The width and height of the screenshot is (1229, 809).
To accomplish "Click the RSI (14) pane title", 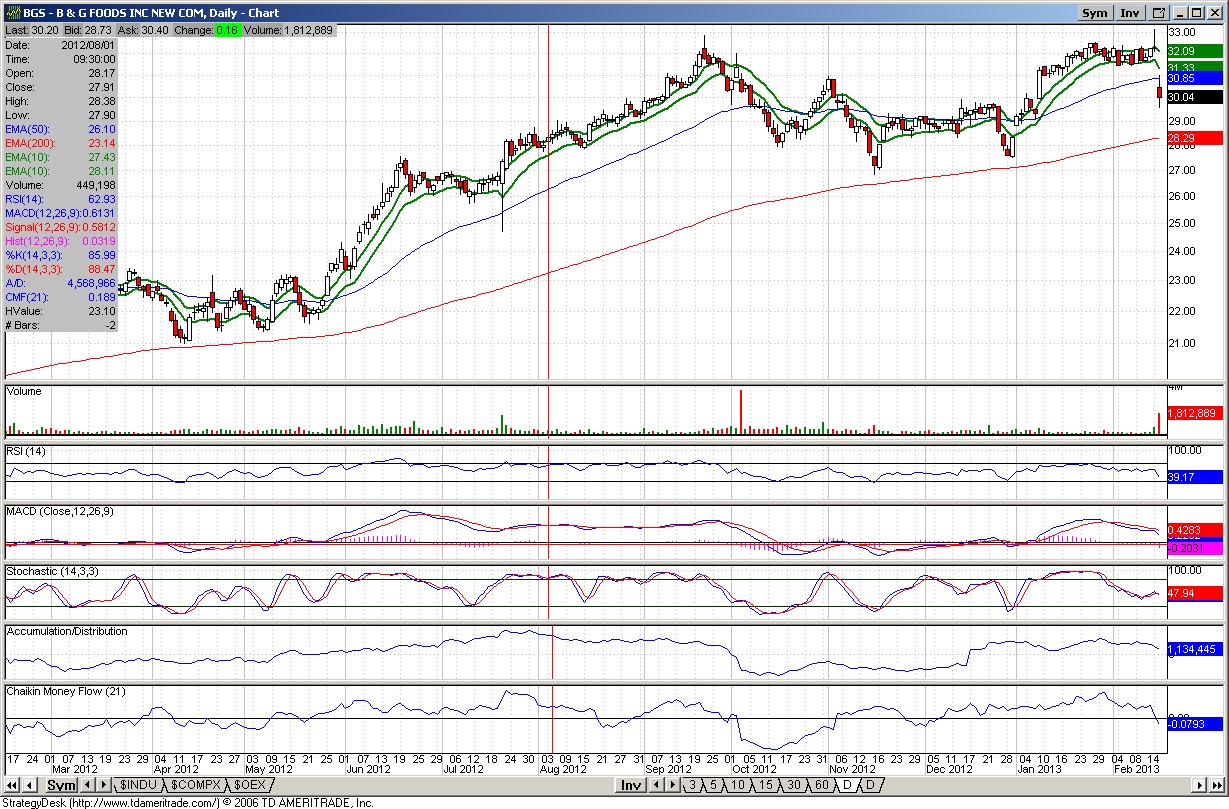I will coord(26,451).
